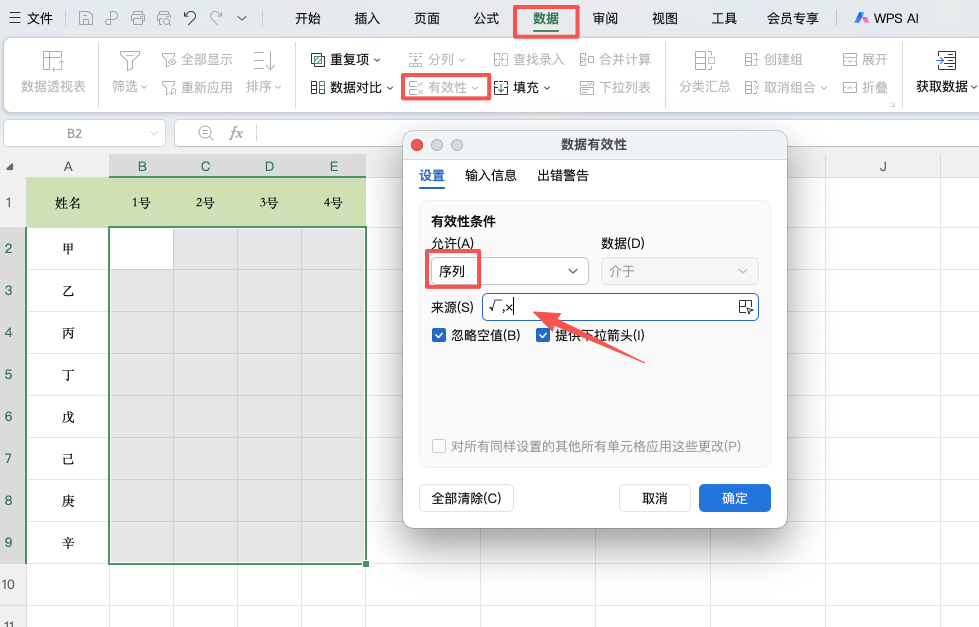This screenshot has width=979, height=627.
Task: Click the outline group dialog launcher
Action: point(892,104)
